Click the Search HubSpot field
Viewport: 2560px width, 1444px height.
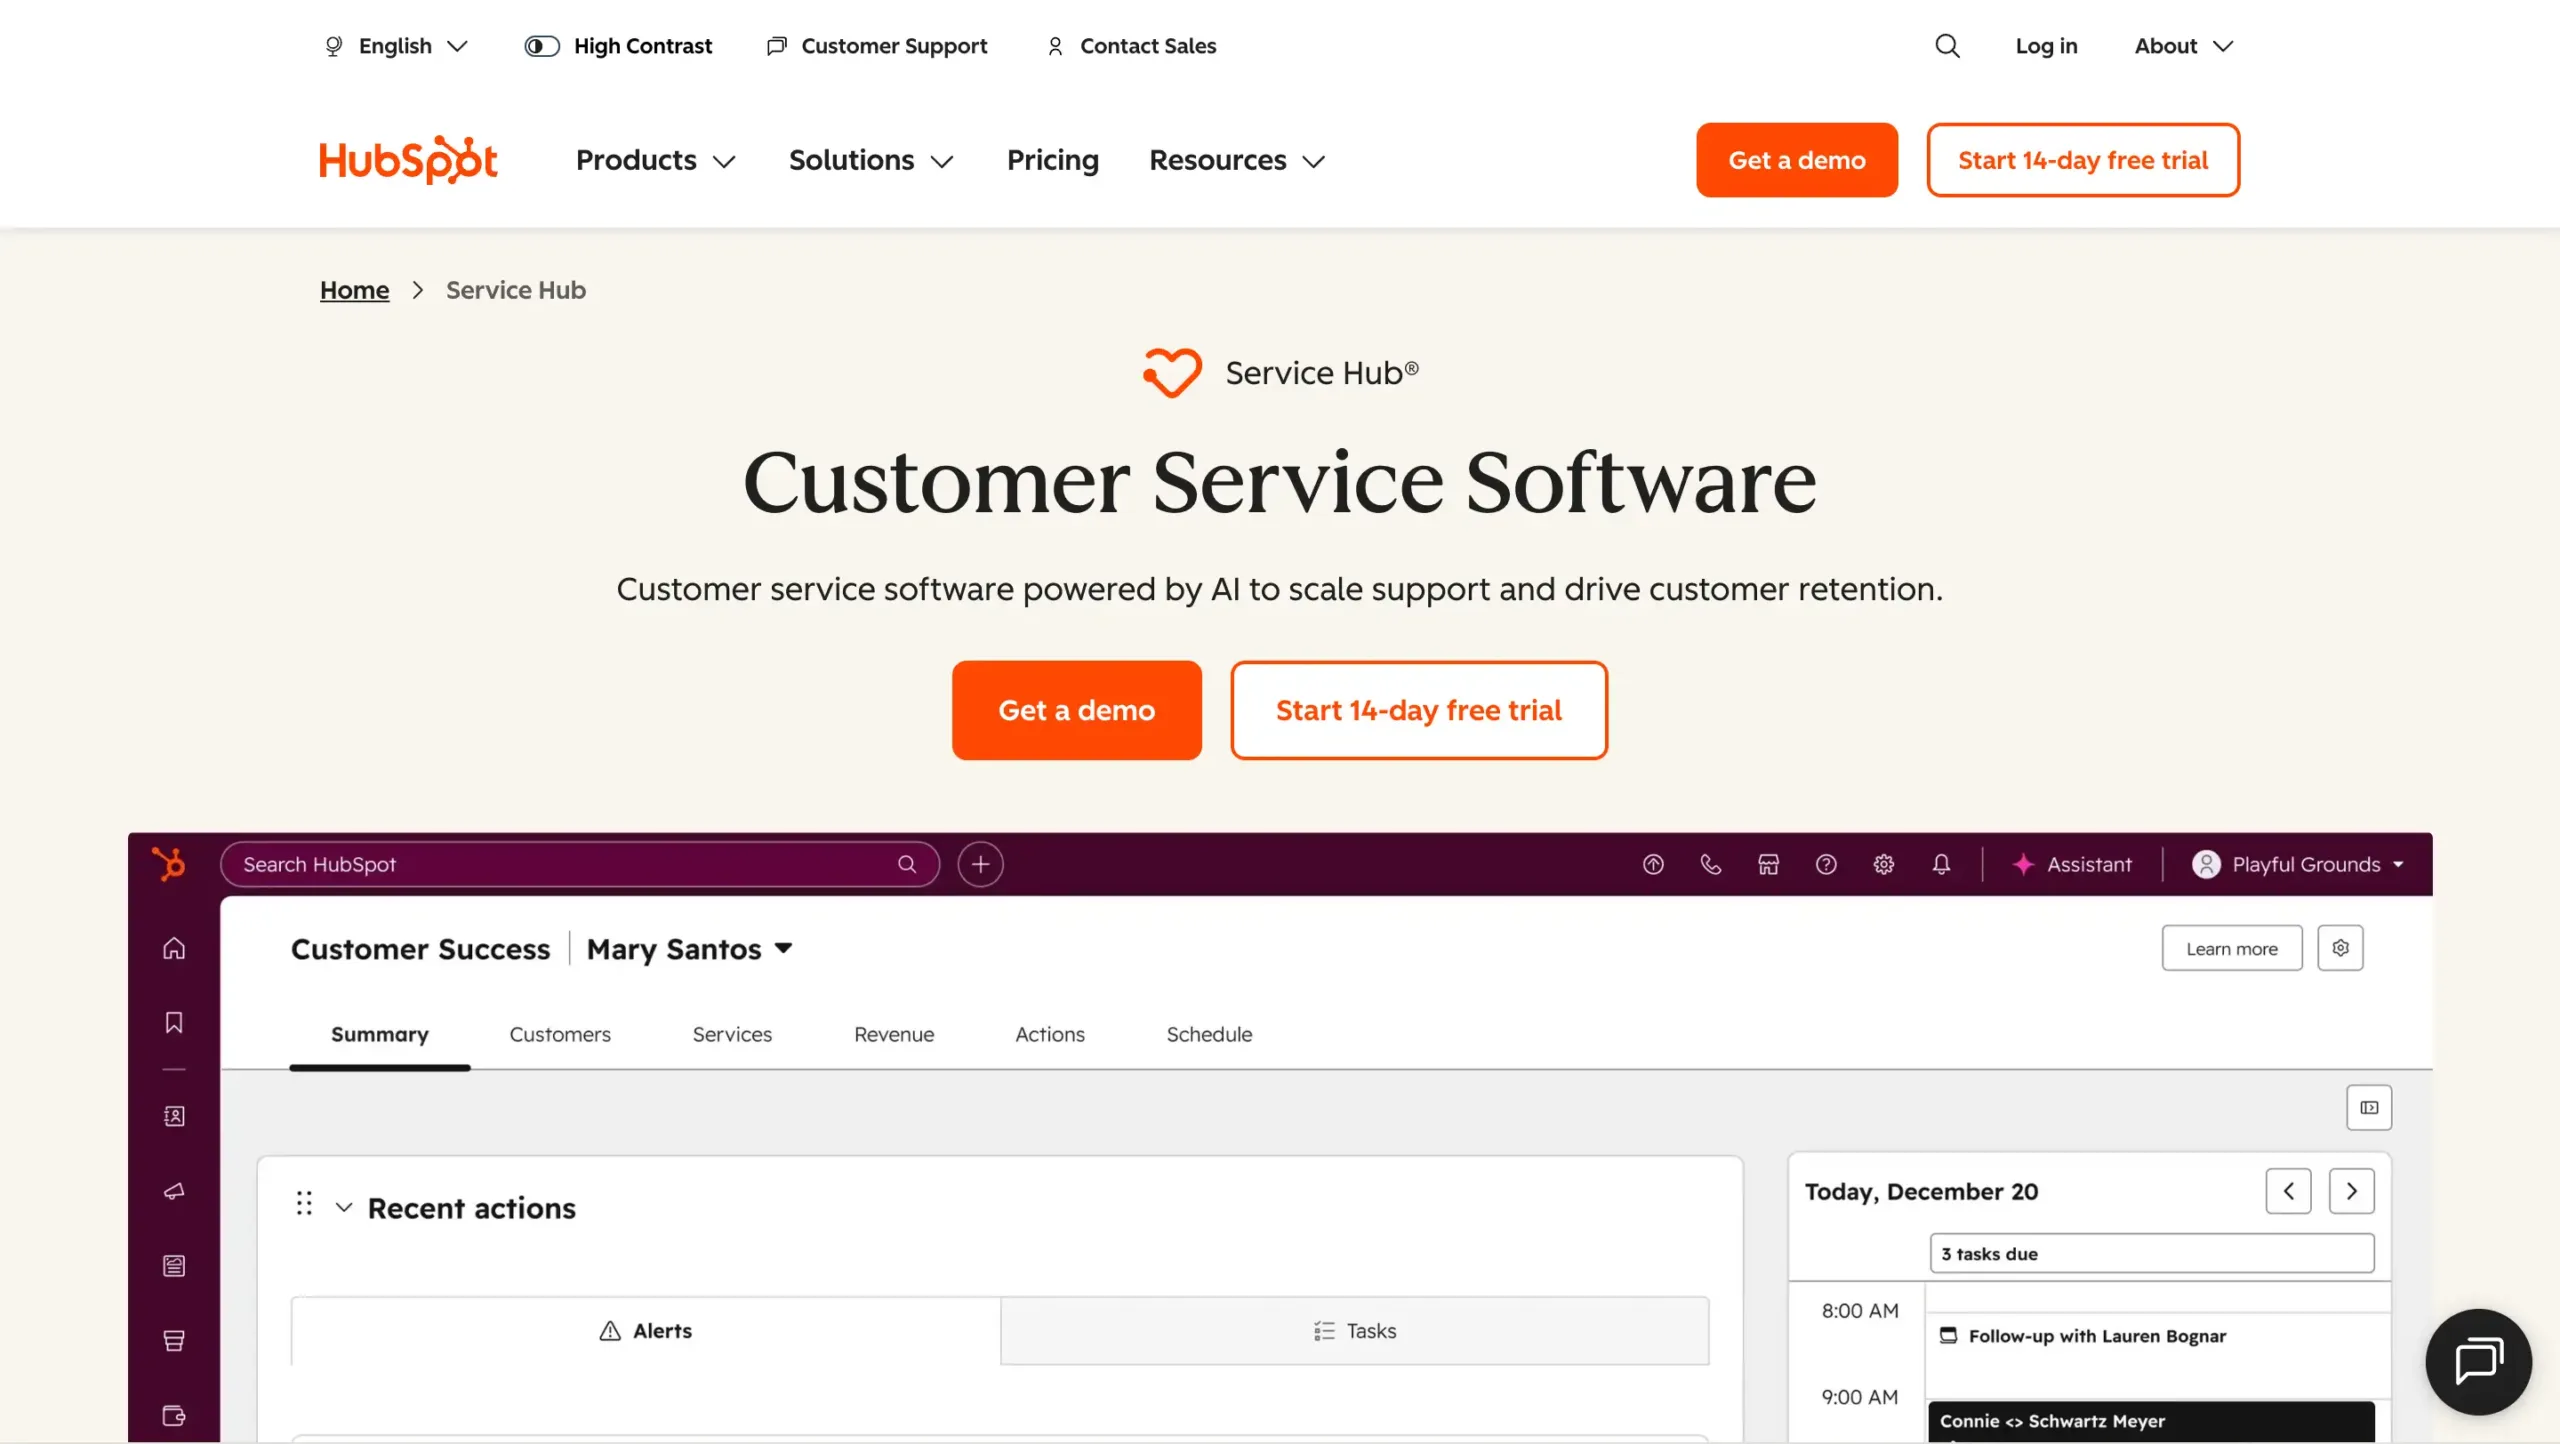coord(580,864)
